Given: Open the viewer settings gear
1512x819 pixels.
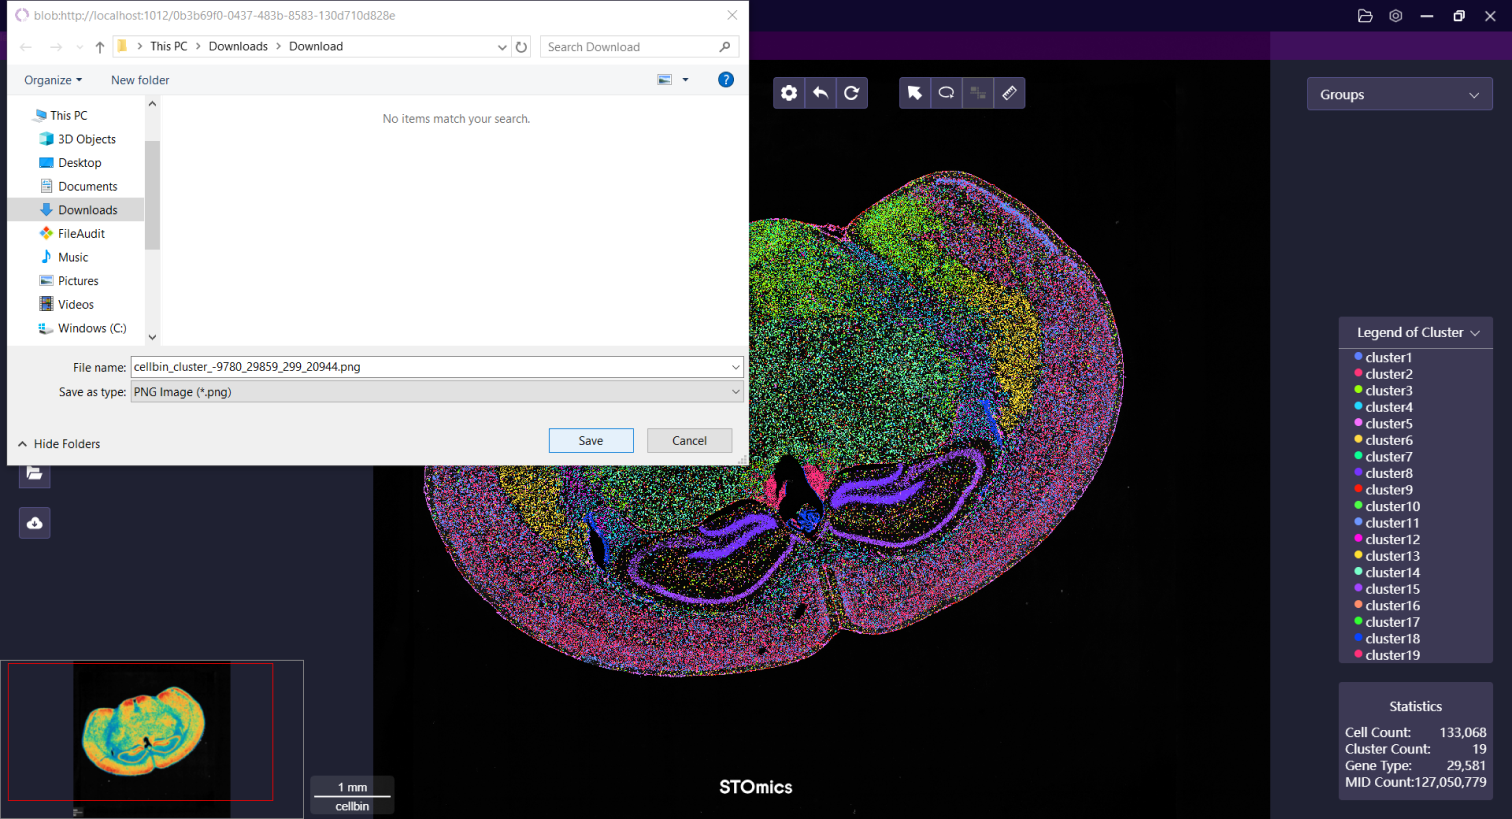Looking at the screenshot, I should 789,93.
